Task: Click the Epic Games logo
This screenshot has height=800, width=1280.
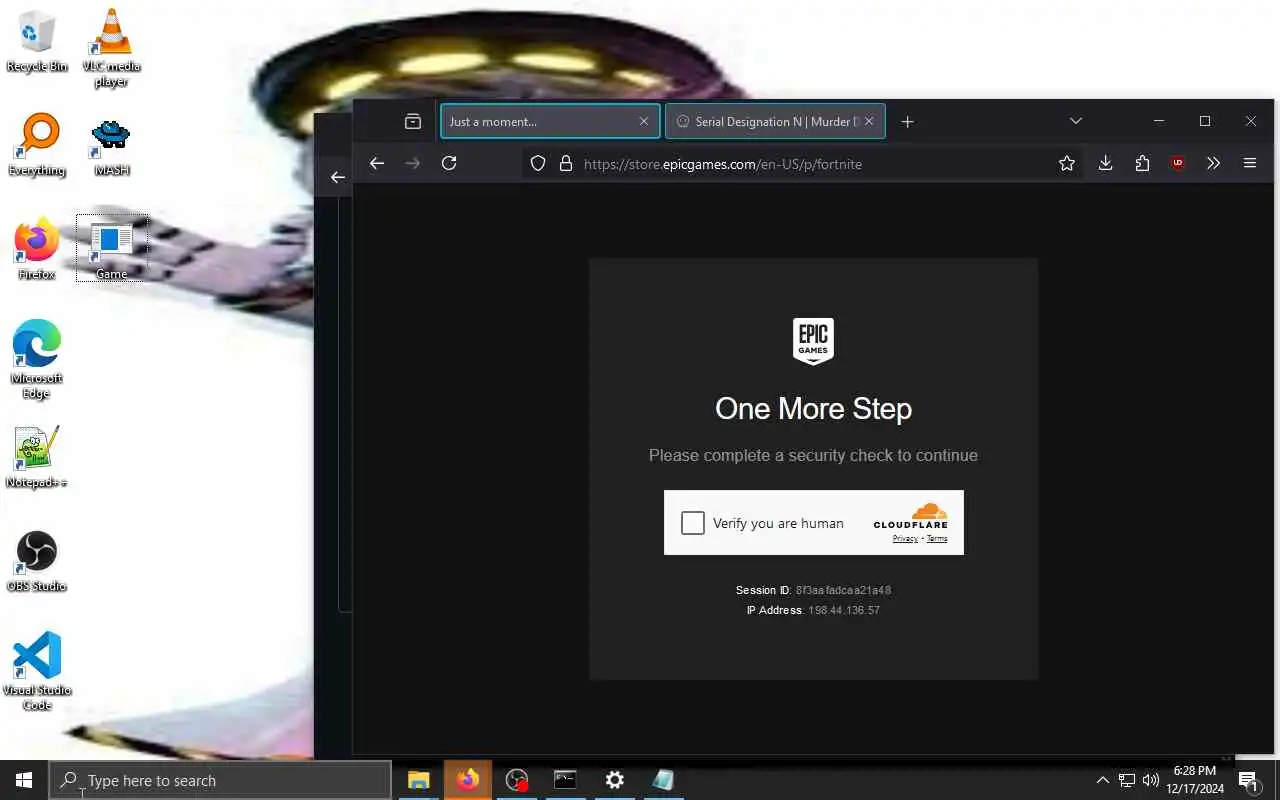Action: 813,341
